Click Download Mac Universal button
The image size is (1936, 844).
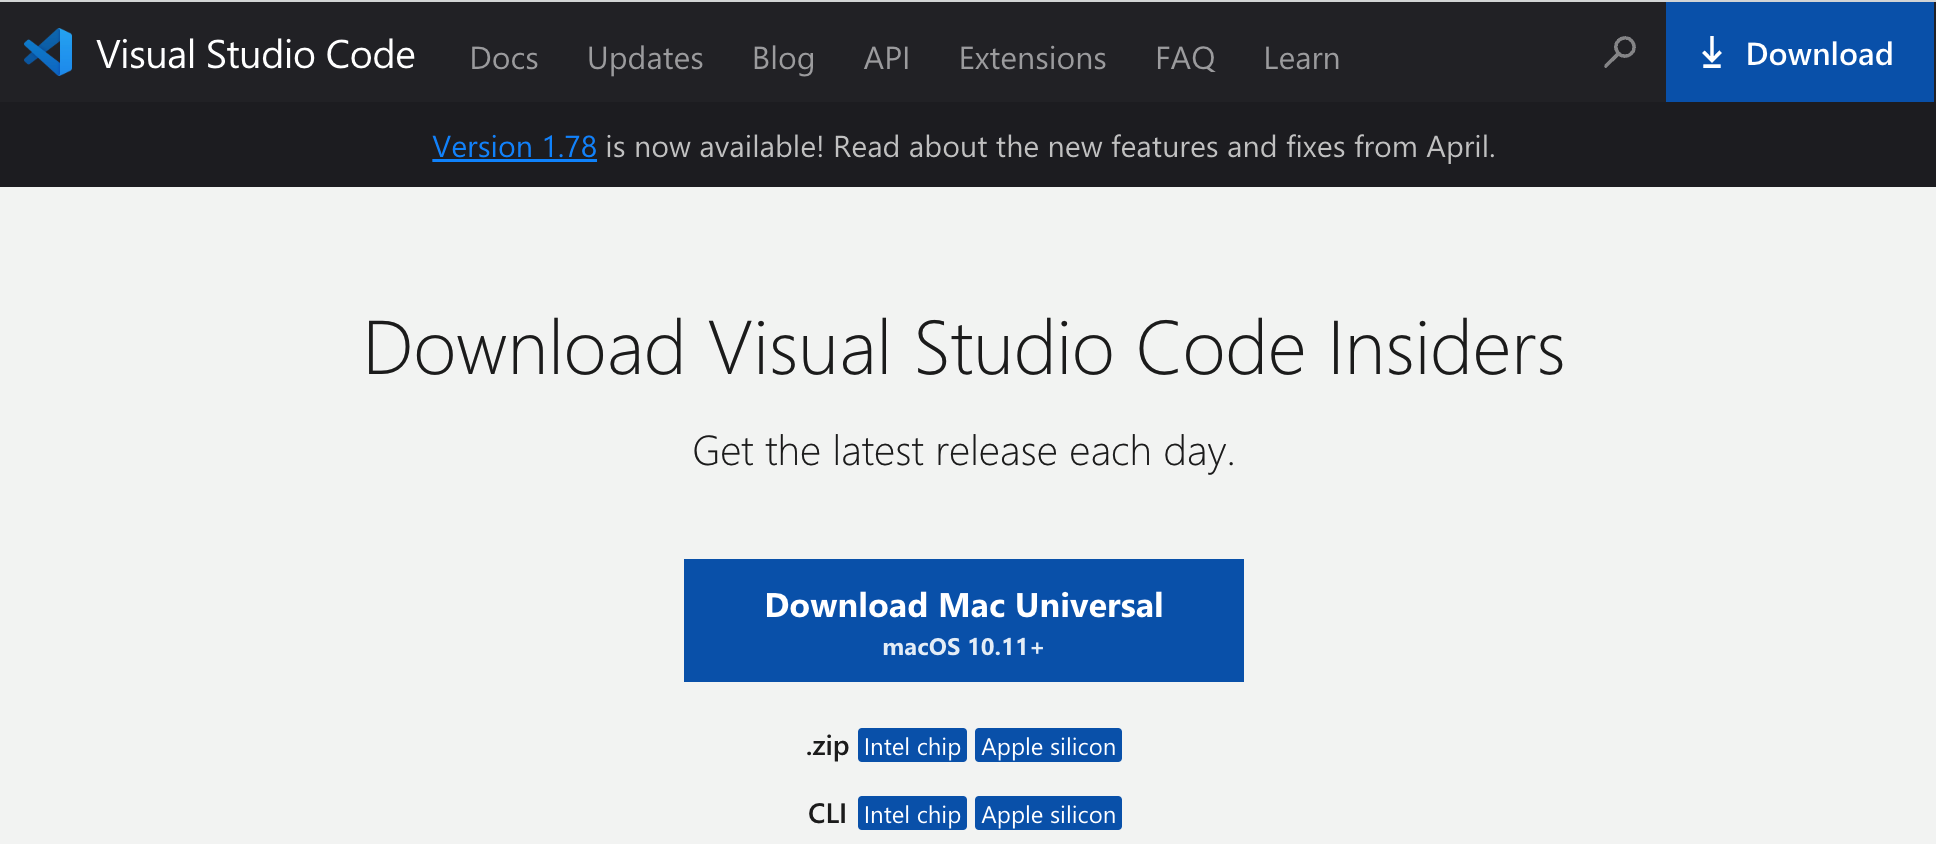pyautogui.click(x=963, y=620)
